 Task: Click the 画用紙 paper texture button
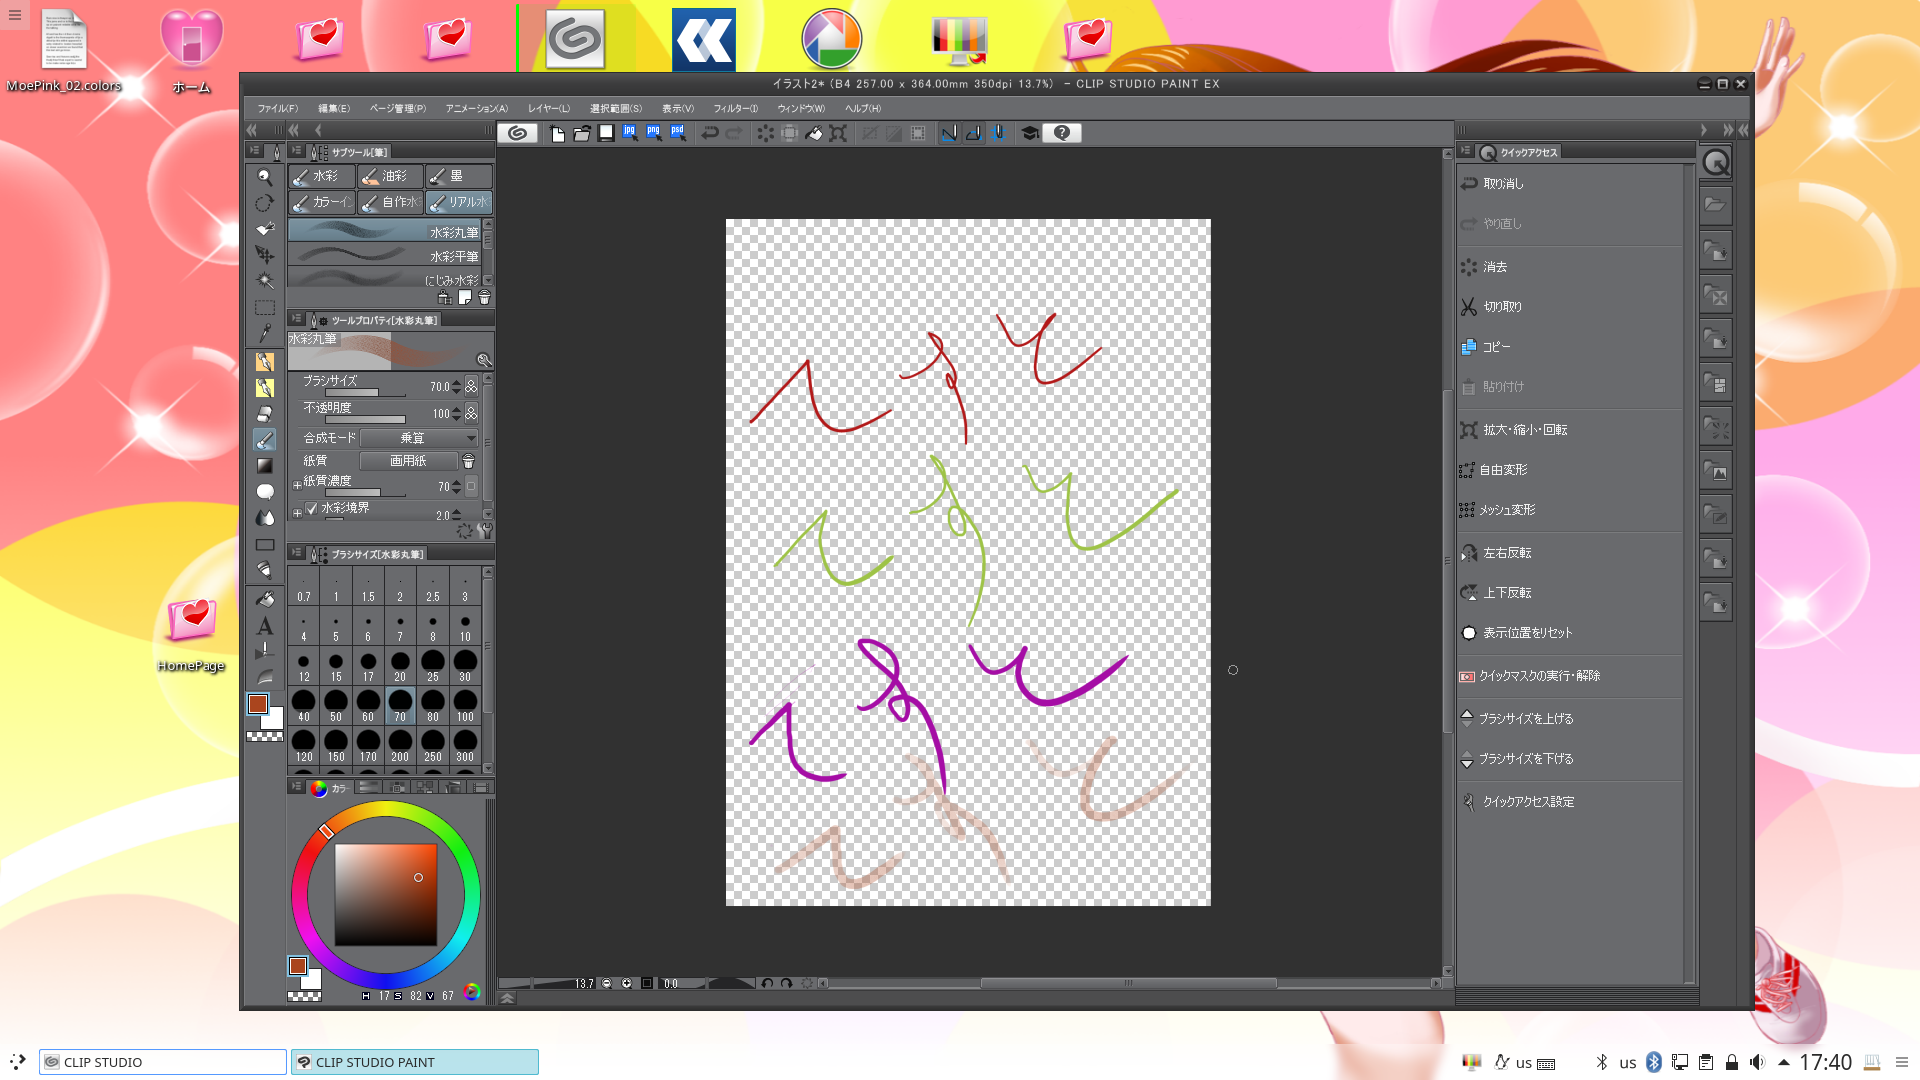[x=408, y=461]
